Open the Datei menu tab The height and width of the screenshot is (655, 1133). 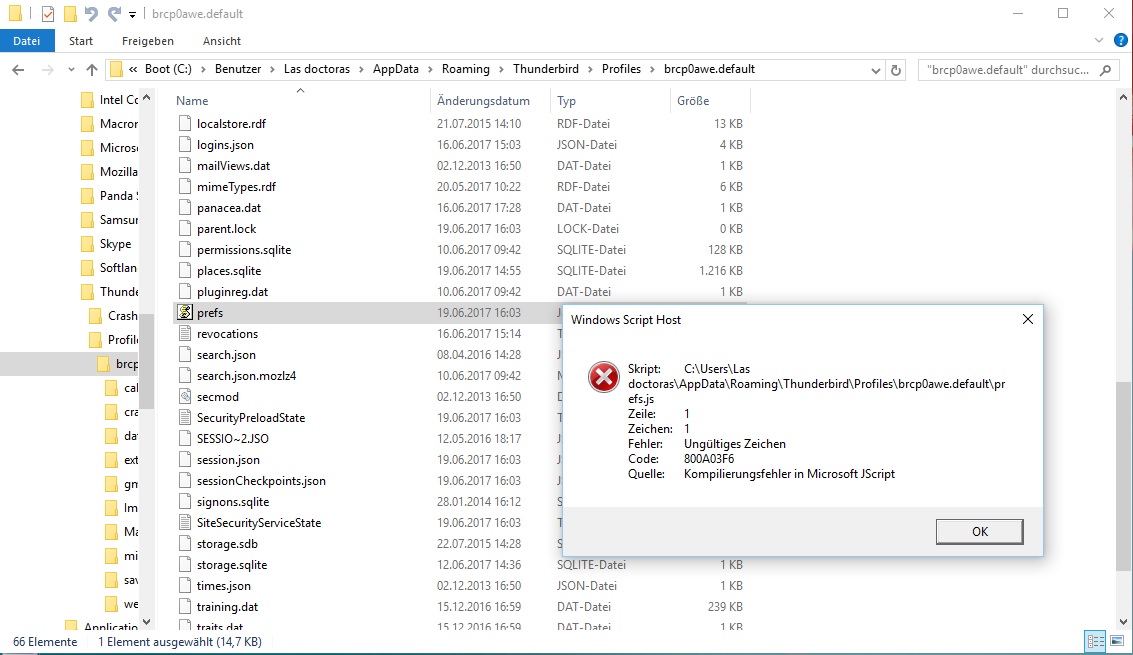tap(27, 41)
